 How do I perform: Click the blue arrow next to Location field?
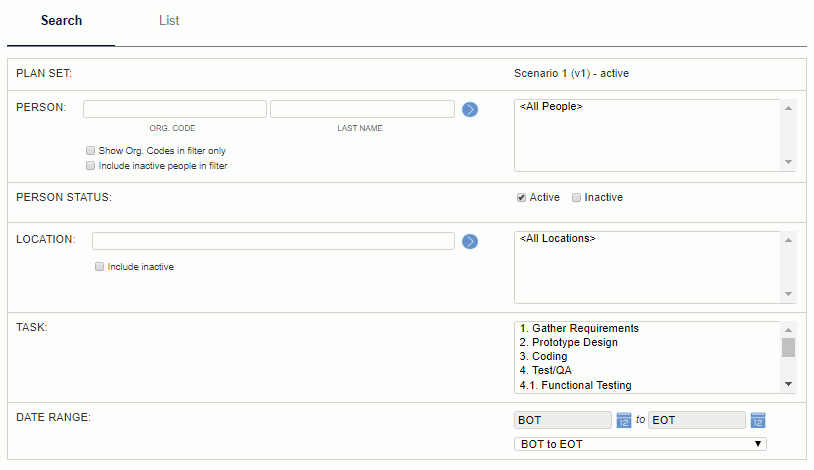(x=470, y=241)
